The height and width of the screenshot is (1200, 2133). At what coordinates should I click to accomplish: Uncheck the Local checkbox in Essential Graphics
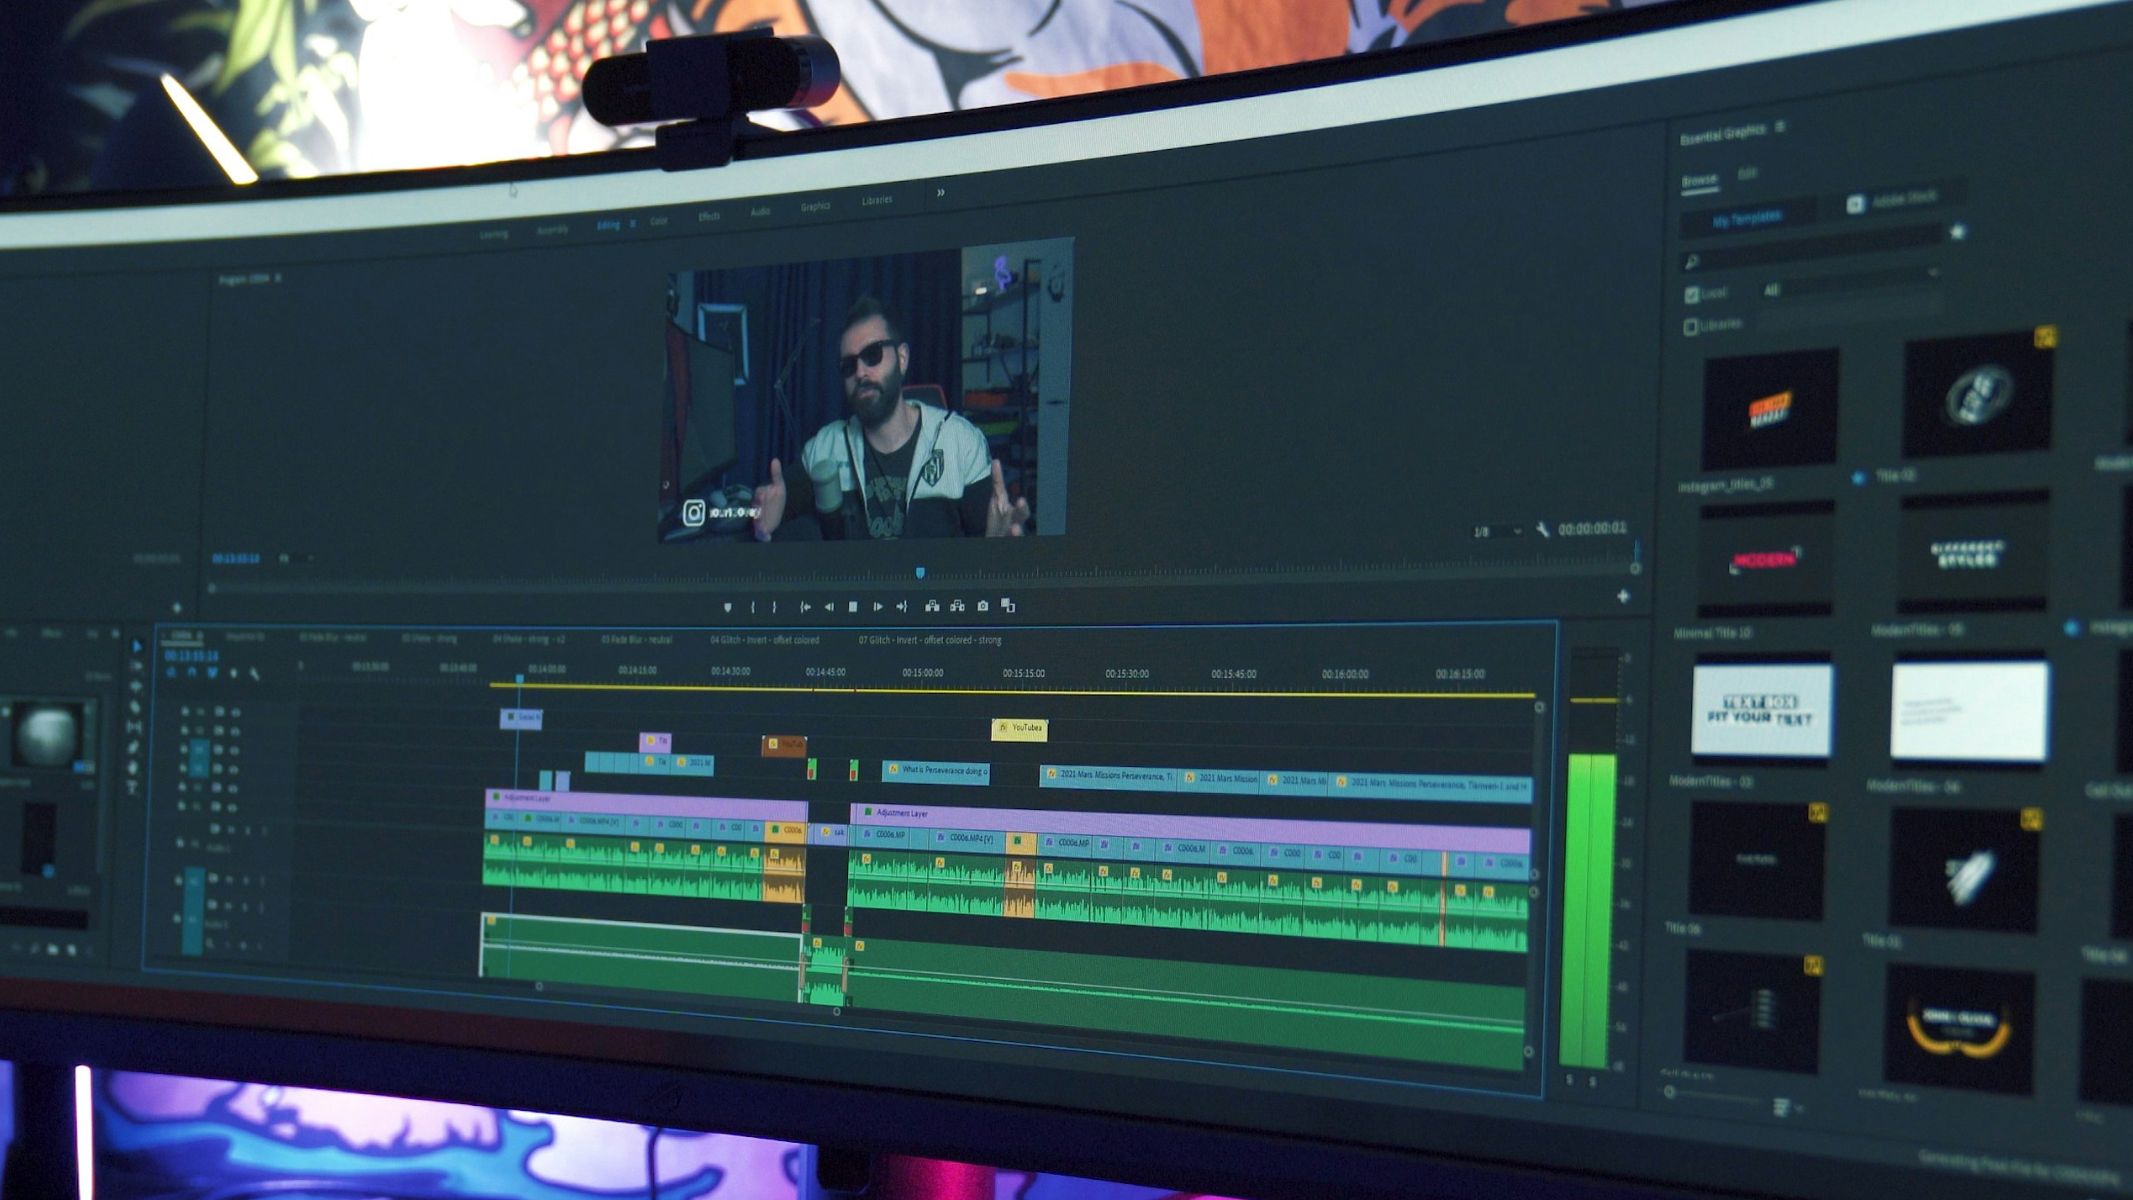(x=1692, y=294)
